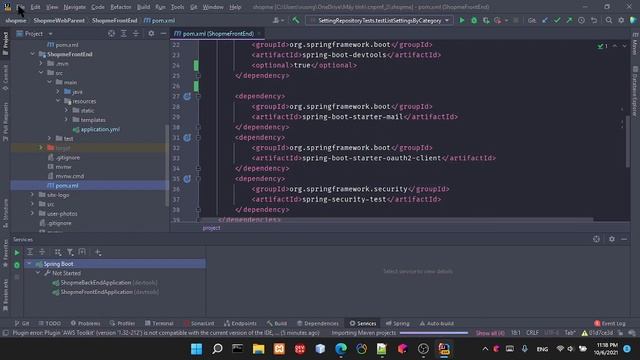This screenshot has height=360, width=640.
Task: Run service in Services panel
Action: (17, 253)
